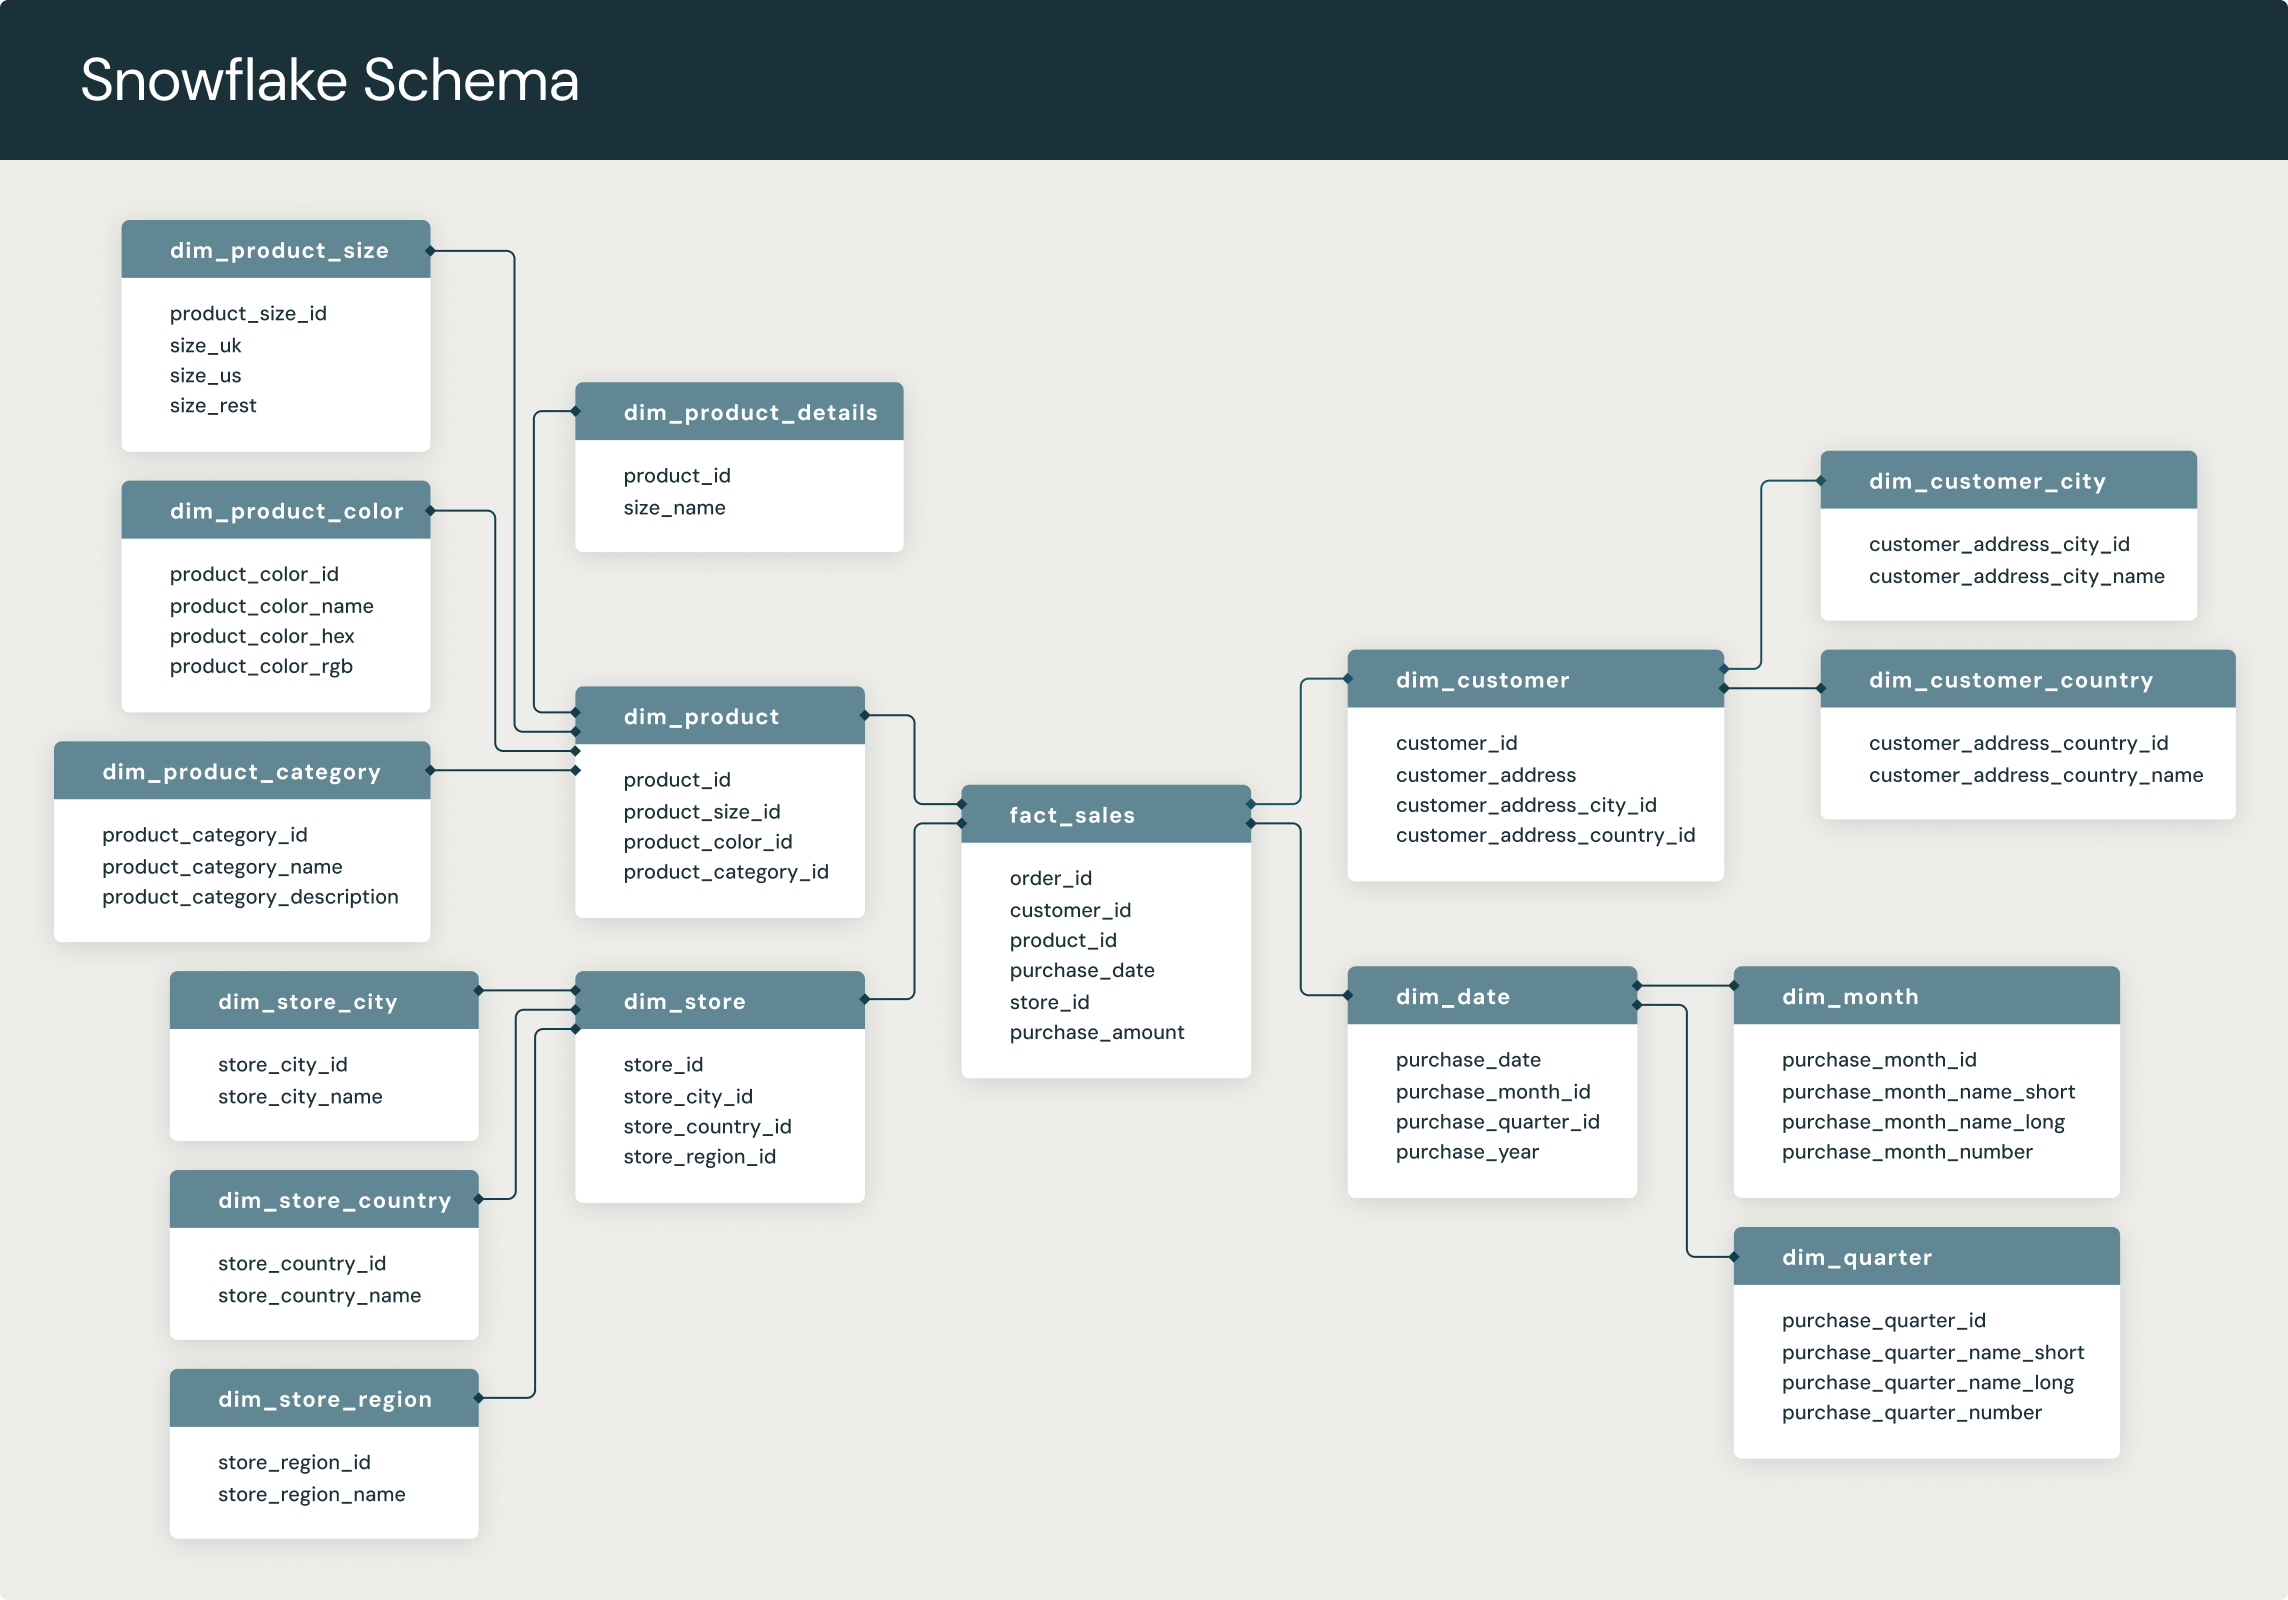Click the purchase_month_name_long field

(x=1923, y=1121)
